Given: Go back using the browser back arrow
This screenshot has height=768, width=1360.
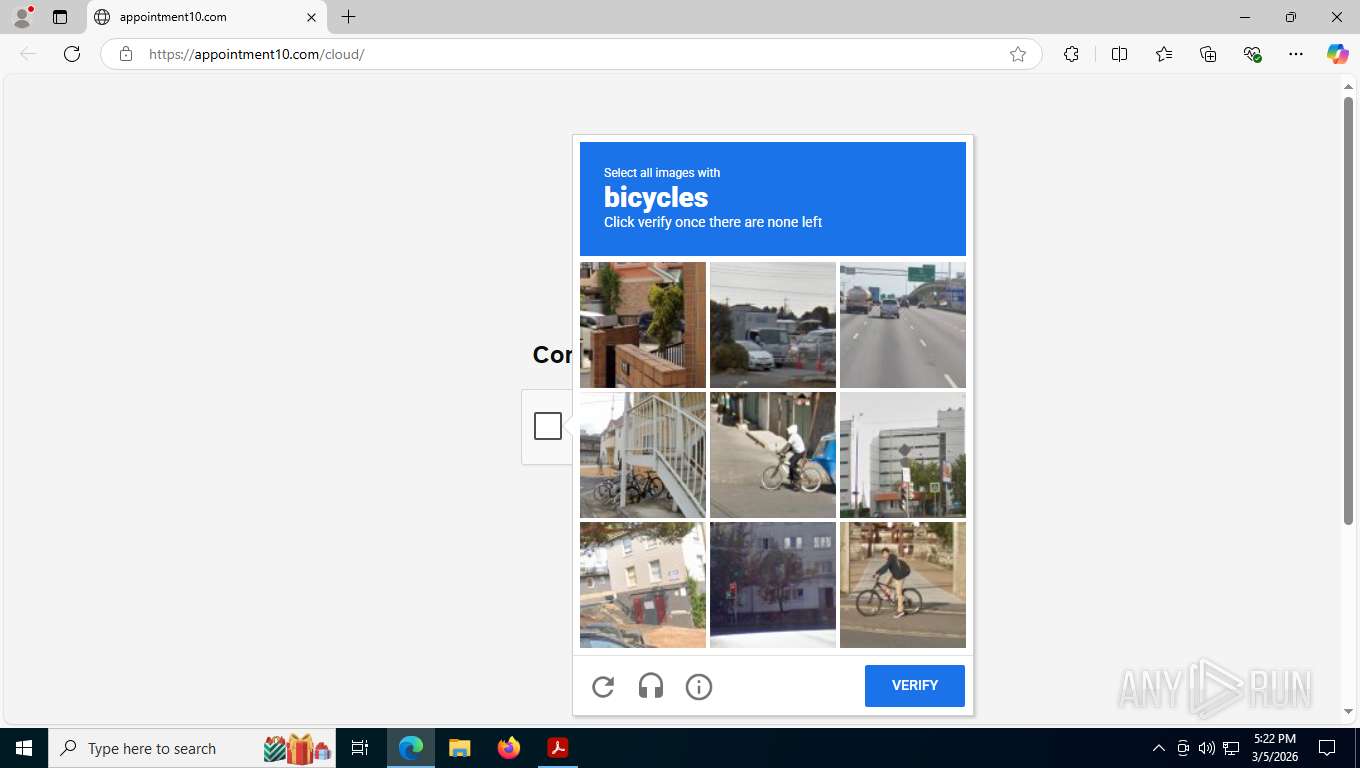Looking at the screenshot, I should 28,54.
